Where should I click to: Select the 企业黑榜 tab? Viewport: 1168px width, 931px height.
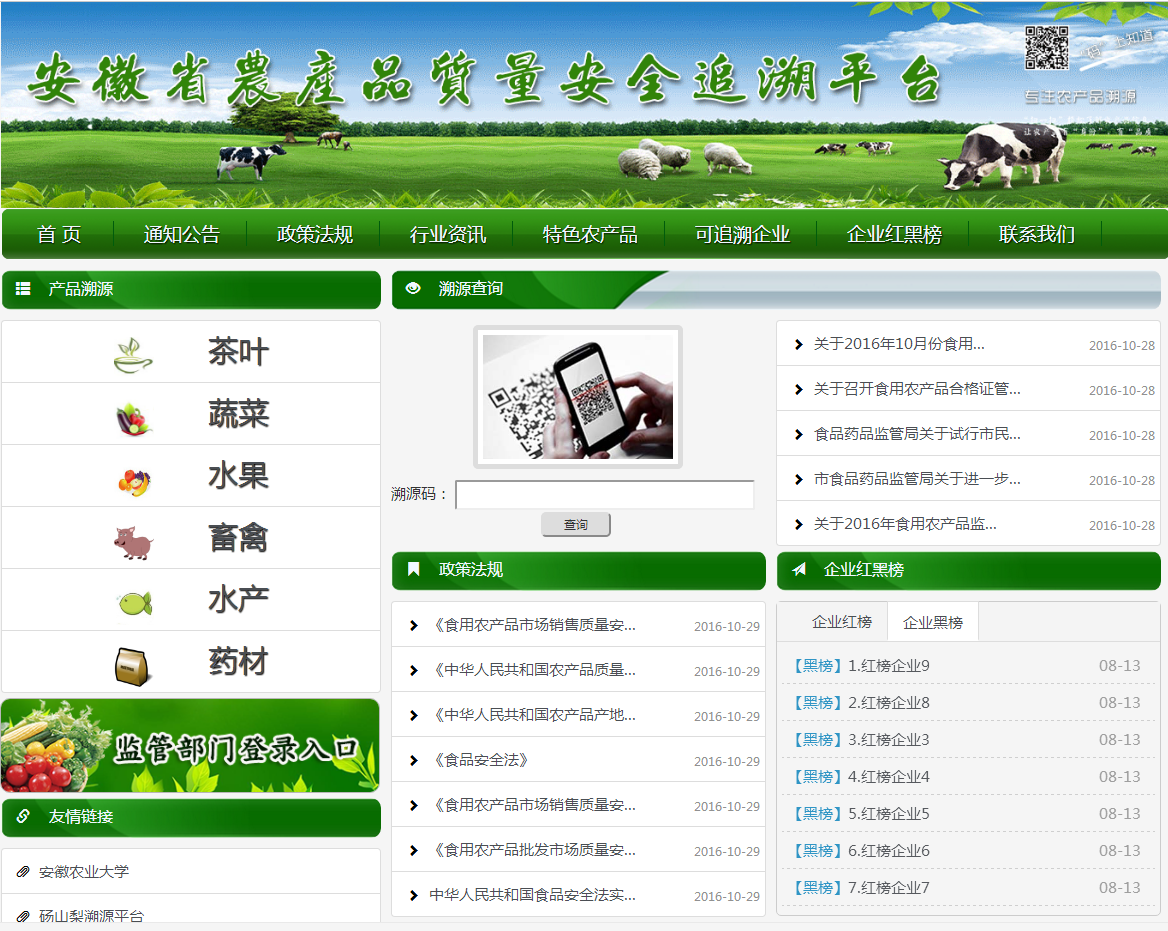click(x=932, y=622)
